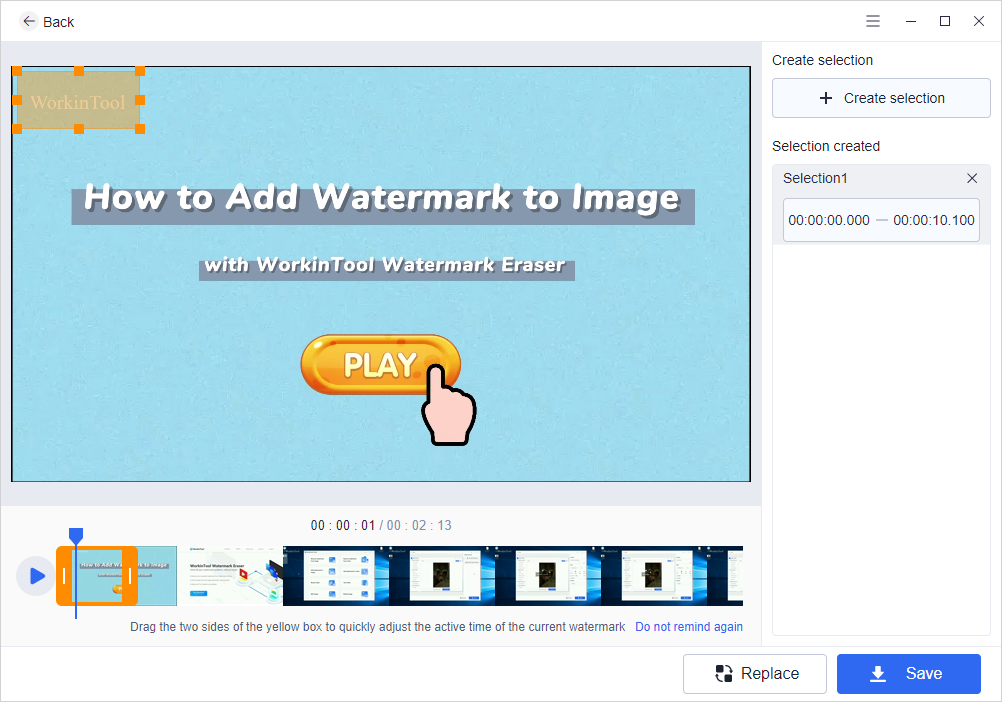The image size is (1002, 702).
Task: Click right handle of the orange timeline range box
Action: [129, 576]
